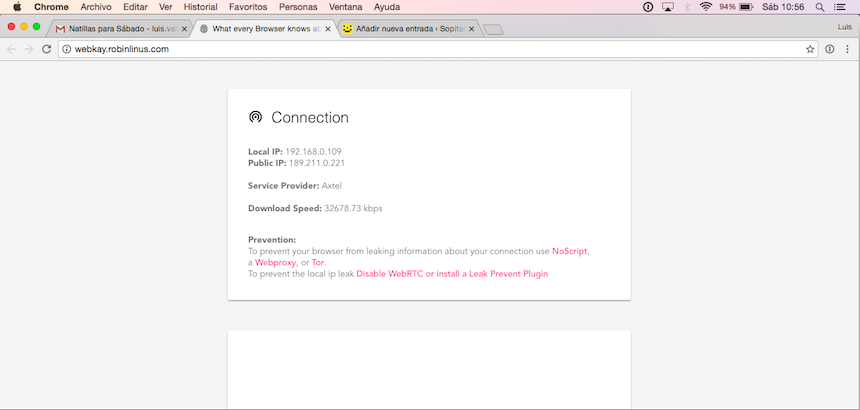Screen dimensions: 860x410
Task: Follow the Webproxy link
Action: [275, 262]
